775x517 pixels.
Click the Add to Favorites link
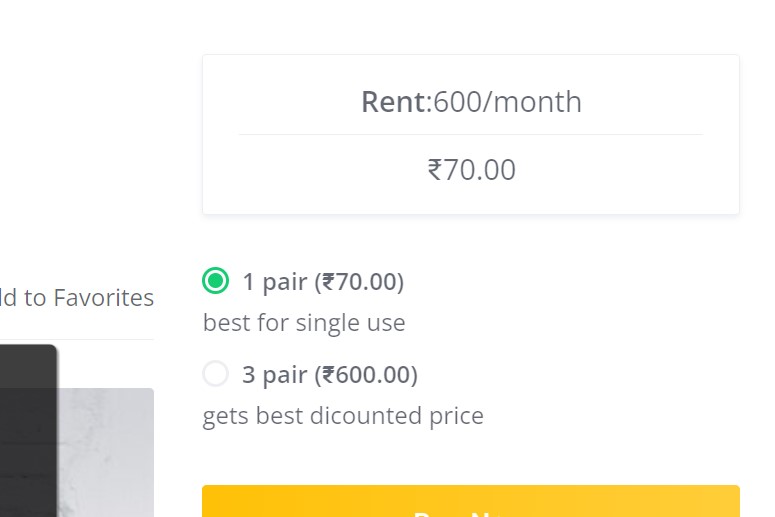click(x=77, y=298)
